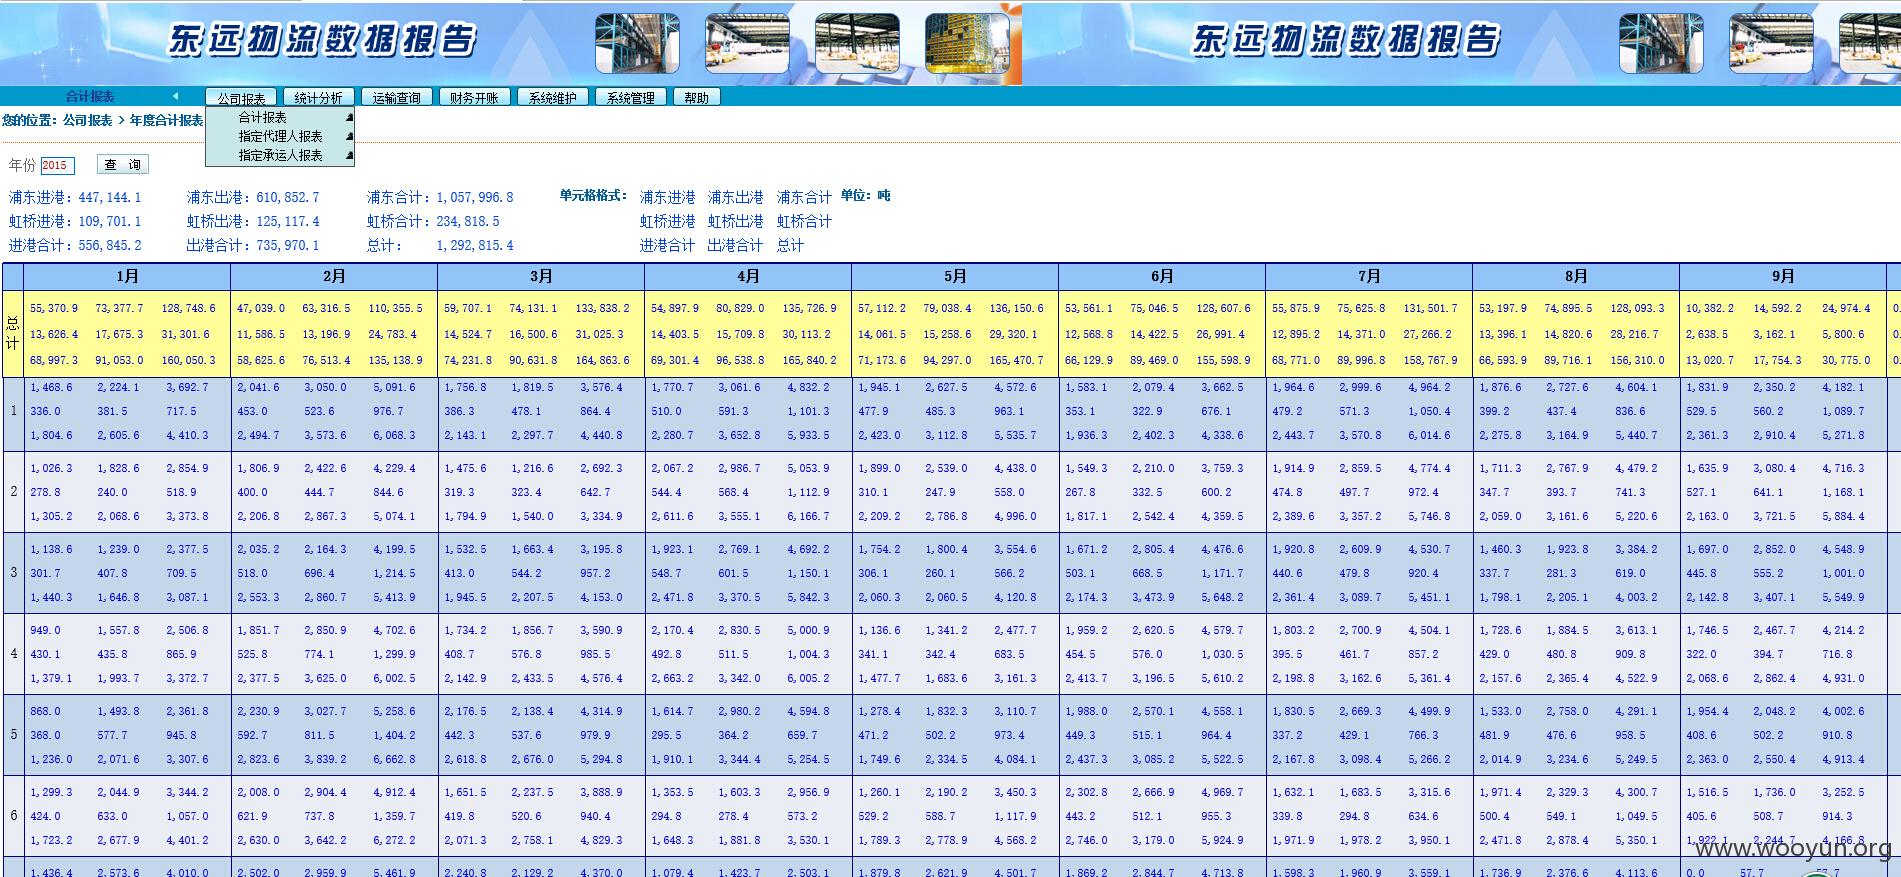
Task: Click the 5月 column header
Action: click(x=955, y=276)
